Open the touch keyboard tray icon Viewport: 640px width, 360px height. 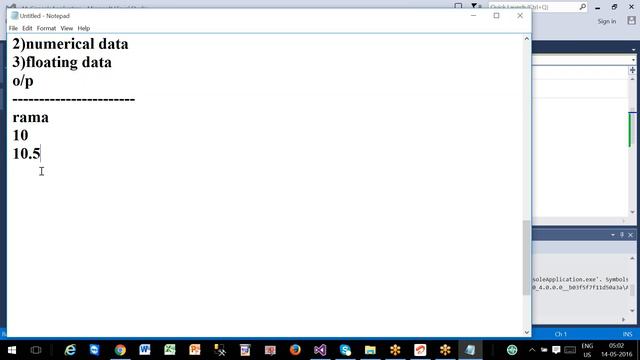[x=570, y=350]
